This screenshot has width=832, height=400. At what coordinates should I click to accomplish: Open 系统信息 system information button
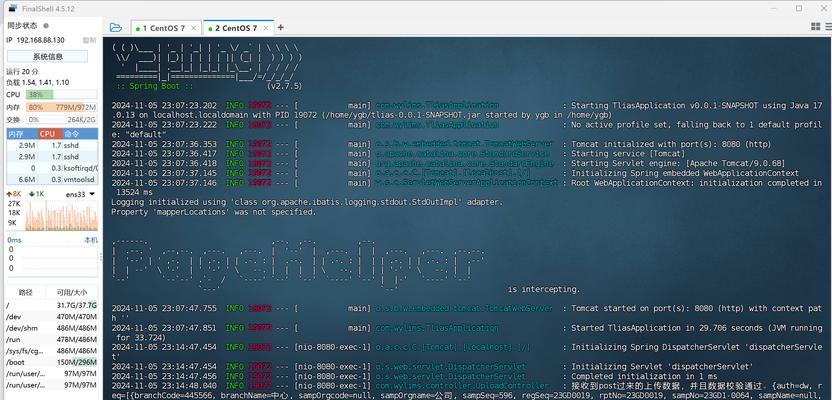(48, 56)
